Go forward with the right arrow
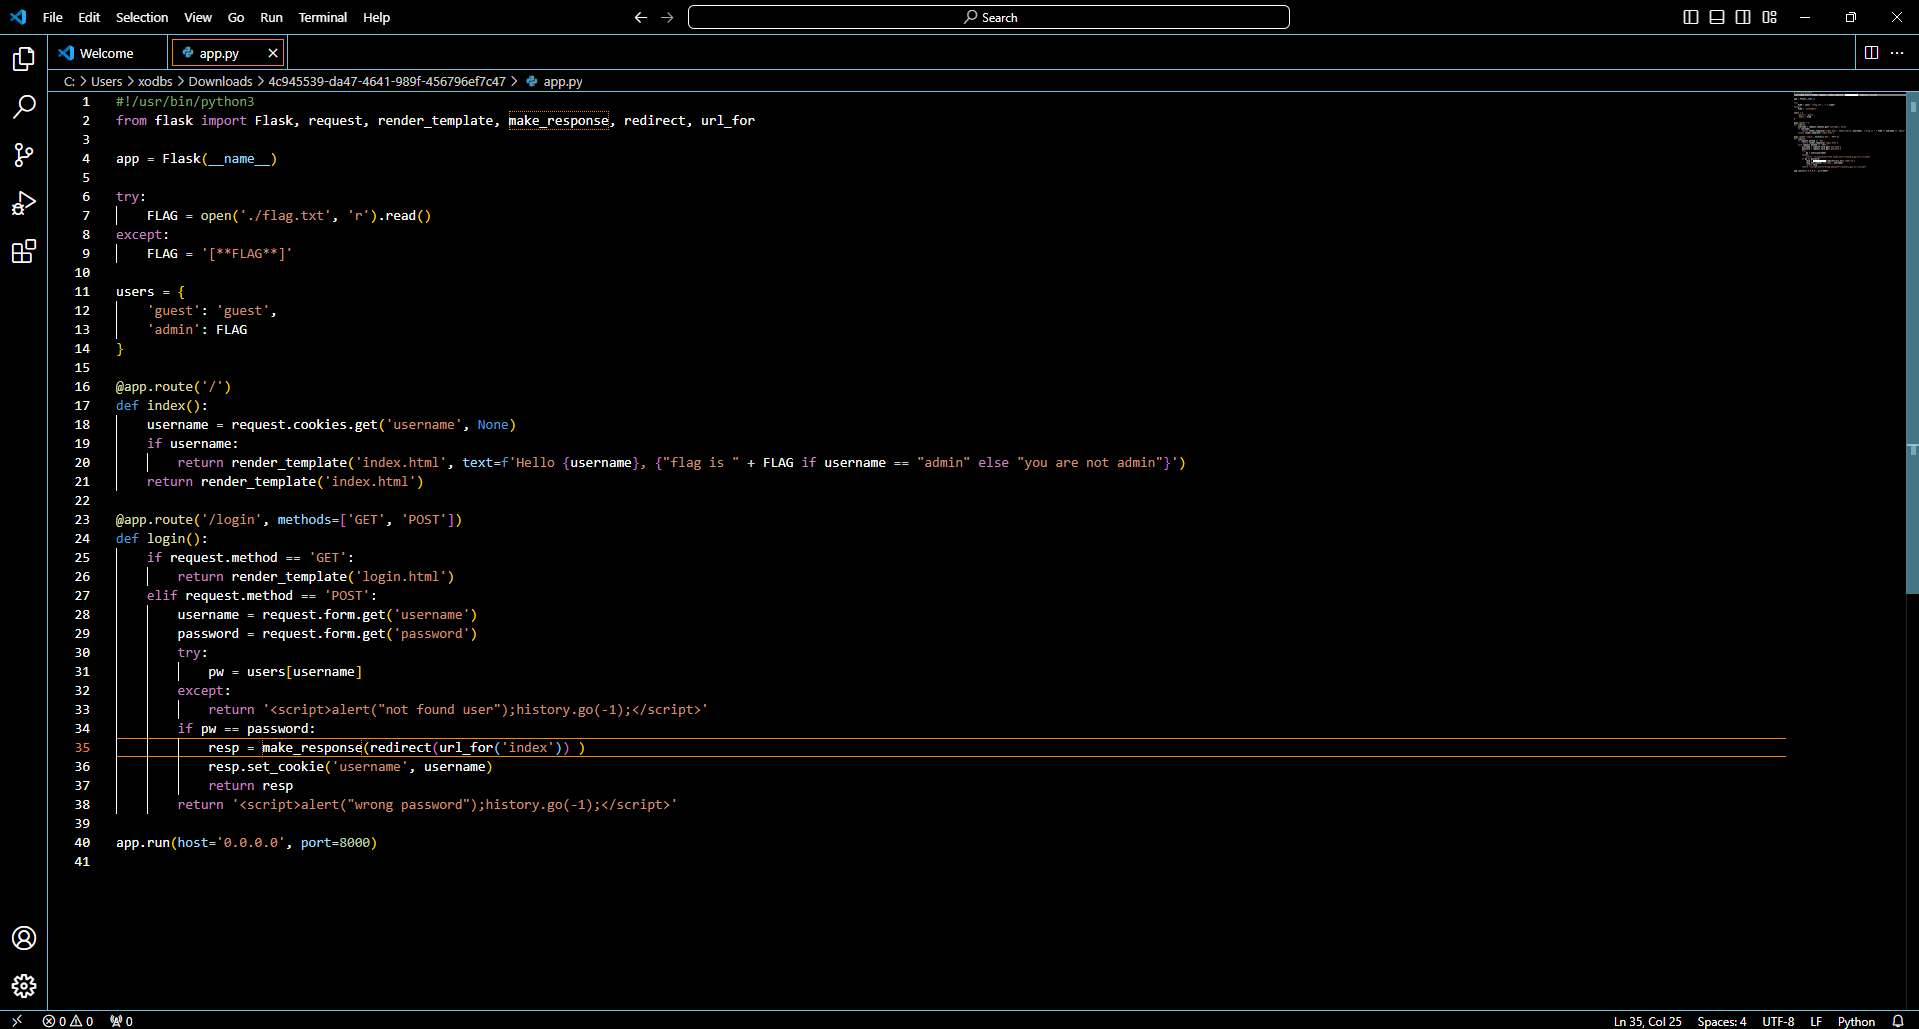 click(x=668, y=17)
